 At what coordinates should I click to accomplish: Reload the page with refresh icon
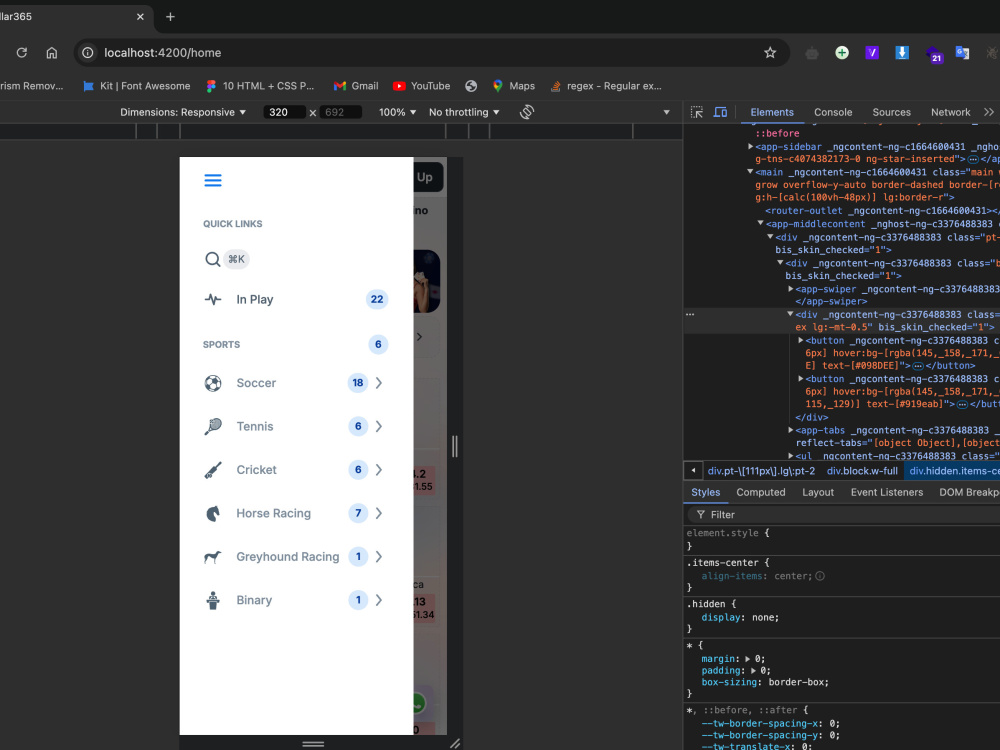pos(22,53)
